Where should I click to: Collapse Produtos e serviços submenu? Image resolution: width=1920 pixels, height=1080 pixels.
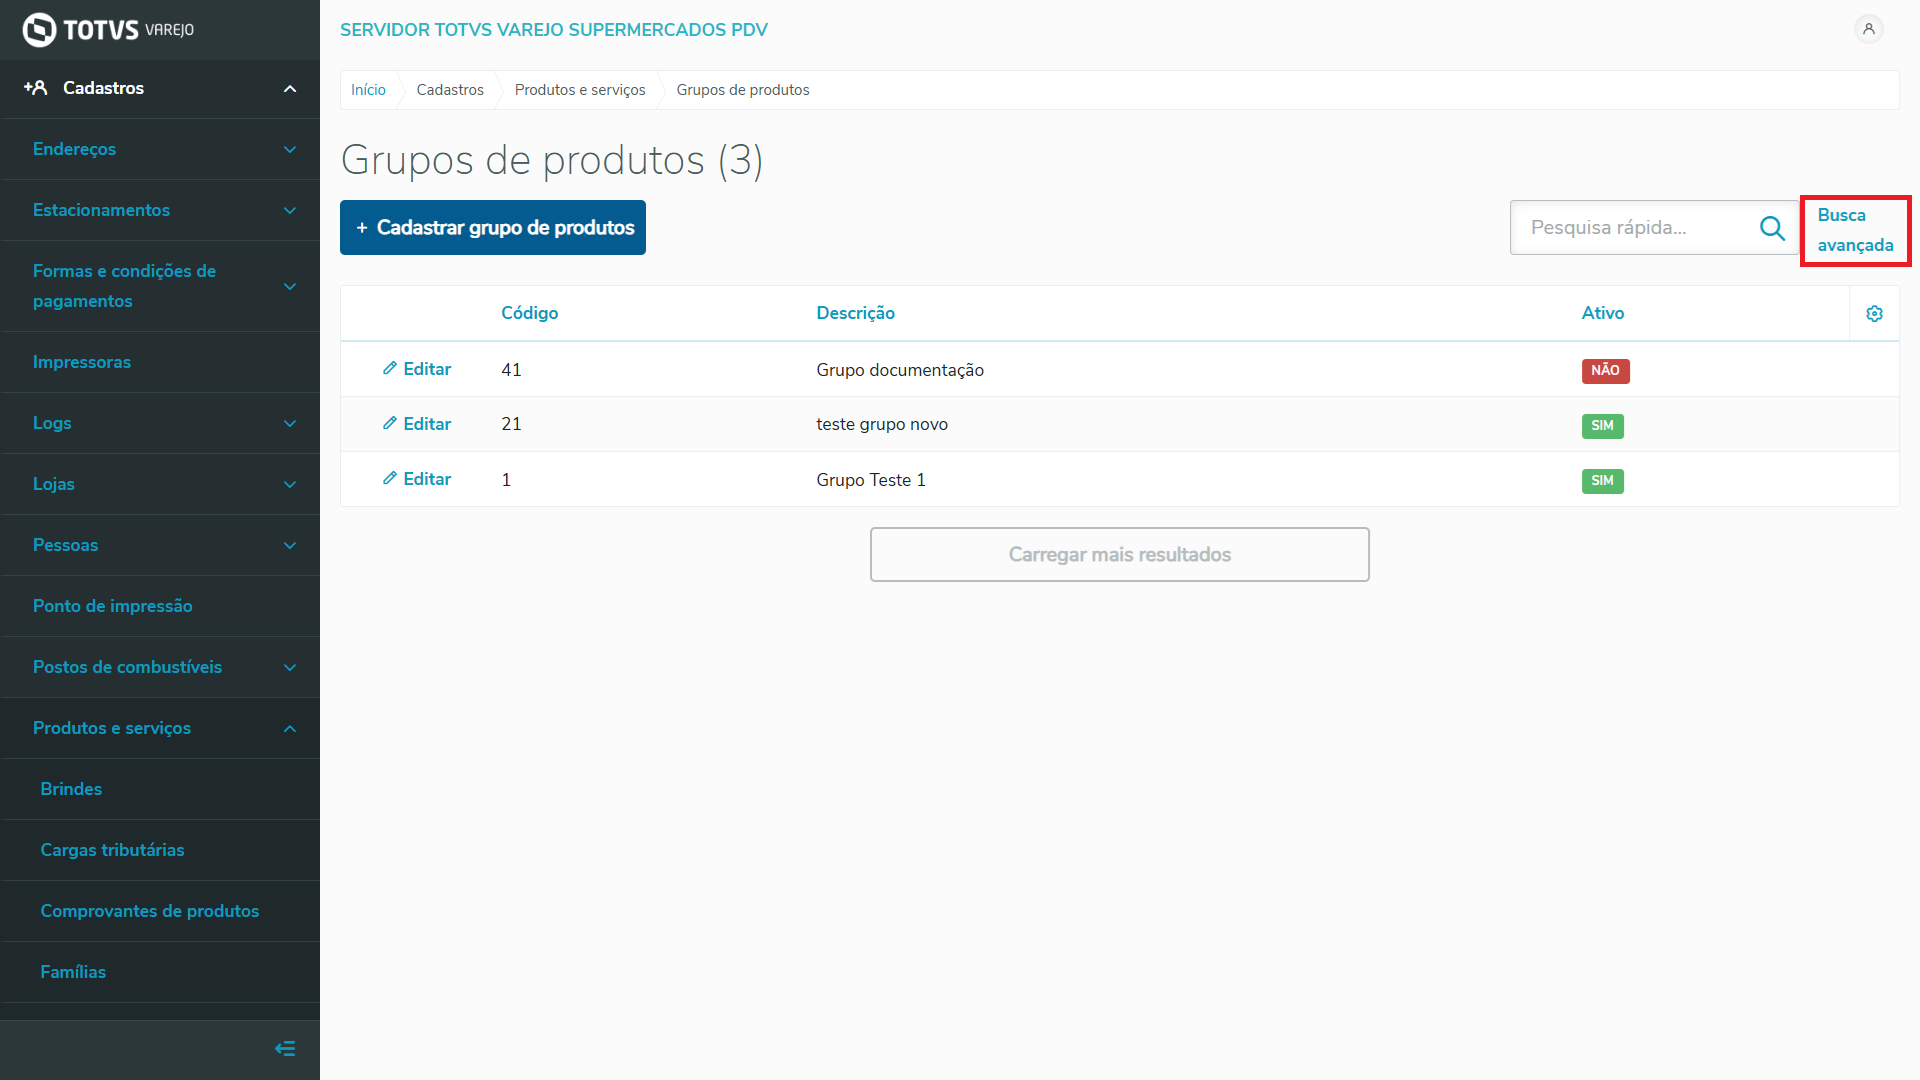(290, 729)
